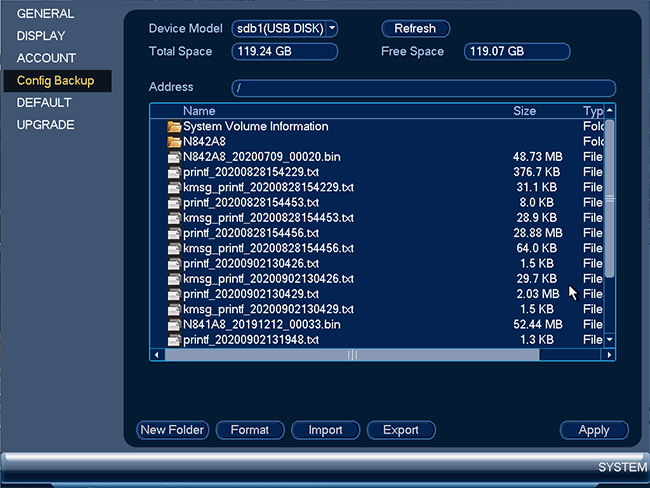Click the '28.88 MB' size value
The width and height of the screenshot is (650, 488).
point(538,233)
